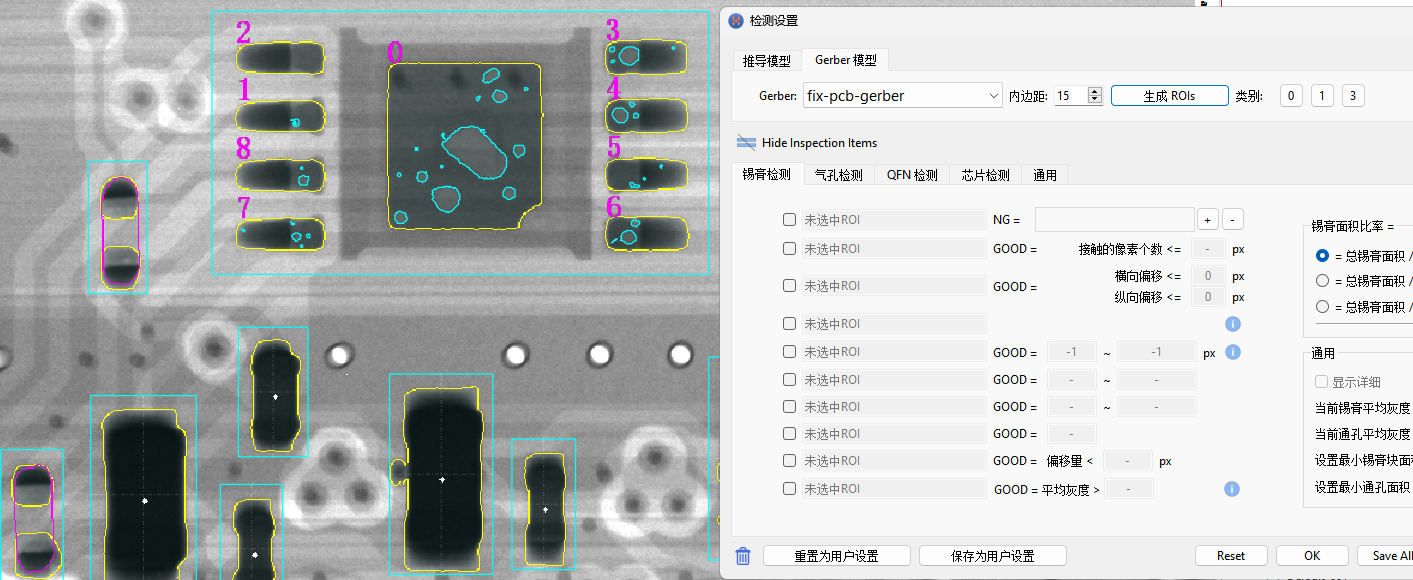
Task: Select the pad ROI labeled 6 on the image
Action: (648, 234)
